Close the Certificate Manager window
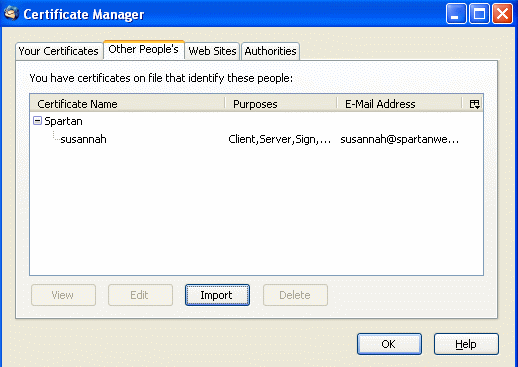 point(502,14)
